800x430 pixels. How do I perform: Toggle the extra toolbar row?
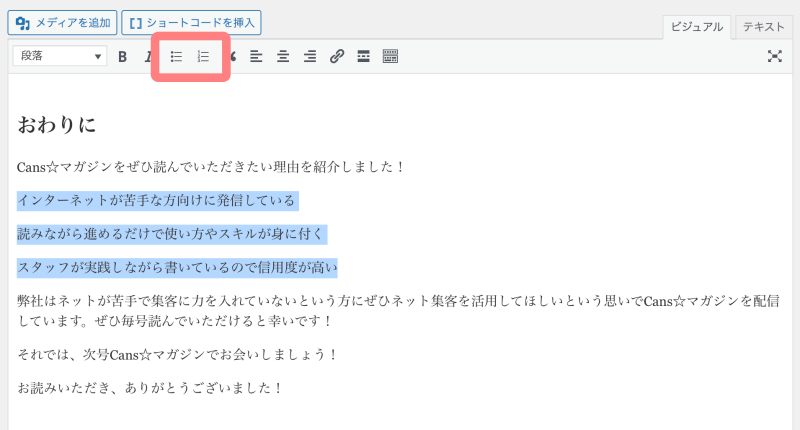coord(391,57)
